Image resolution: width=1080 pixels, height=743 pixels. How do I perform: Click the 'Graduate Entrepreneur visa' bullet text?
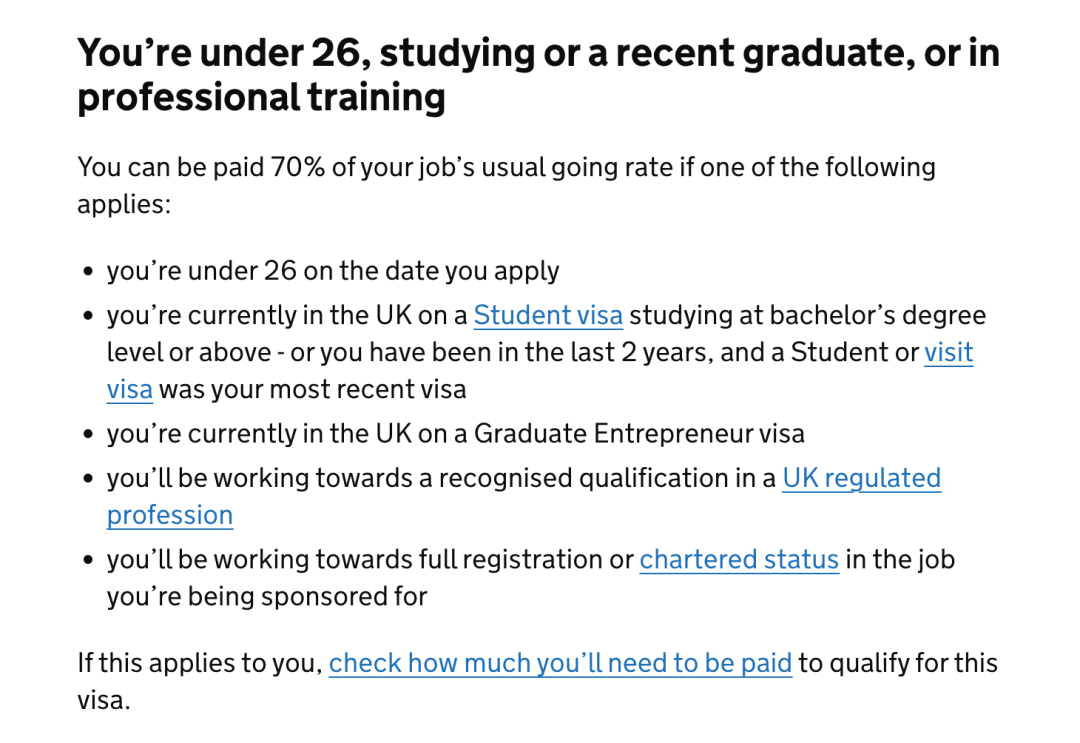[639, 434]
